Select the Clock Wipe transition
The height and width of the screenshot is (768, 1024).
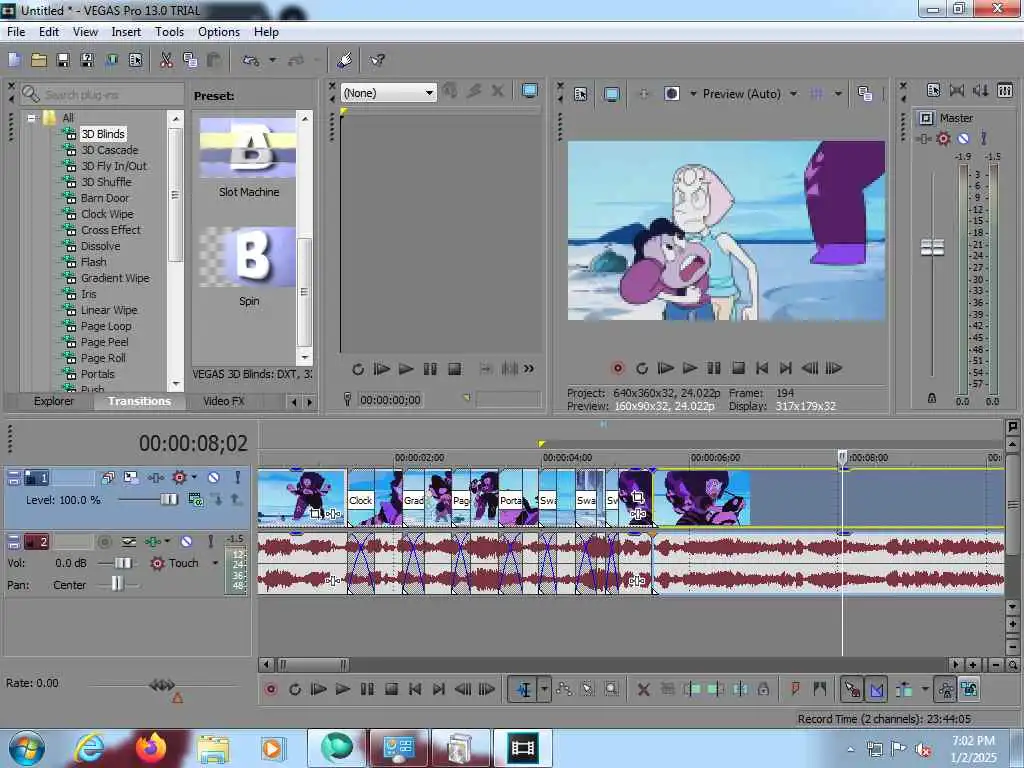pyautogui.click(x=107, y=214)
